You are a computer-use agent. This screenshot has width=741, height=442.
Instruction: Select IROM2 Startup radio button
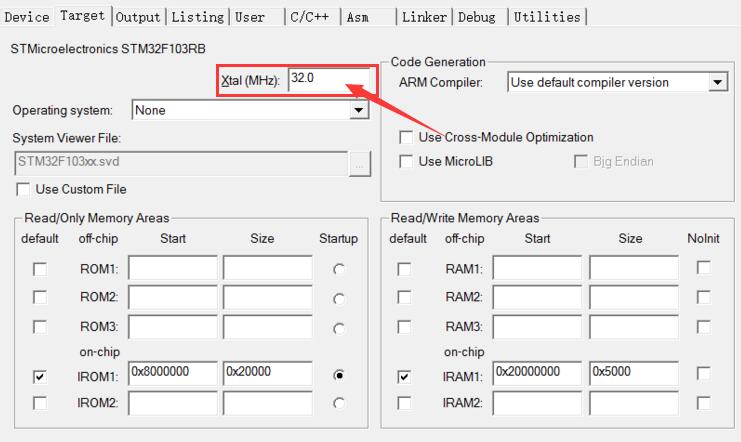coord(338,403)
